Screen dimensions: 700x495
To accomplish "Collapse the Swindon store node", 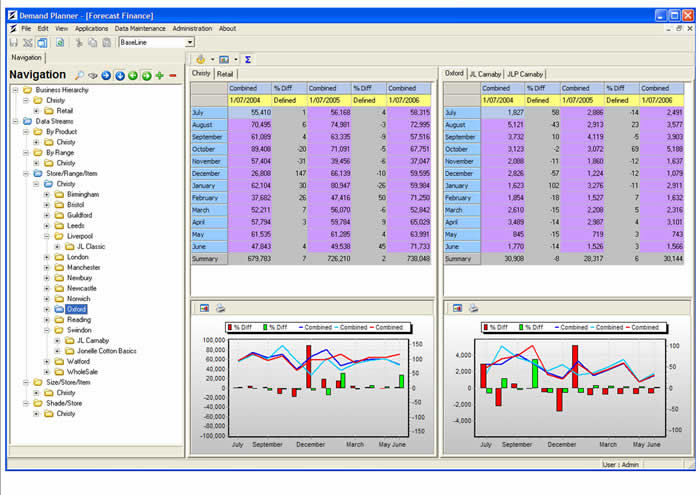I will pos(47,330).
